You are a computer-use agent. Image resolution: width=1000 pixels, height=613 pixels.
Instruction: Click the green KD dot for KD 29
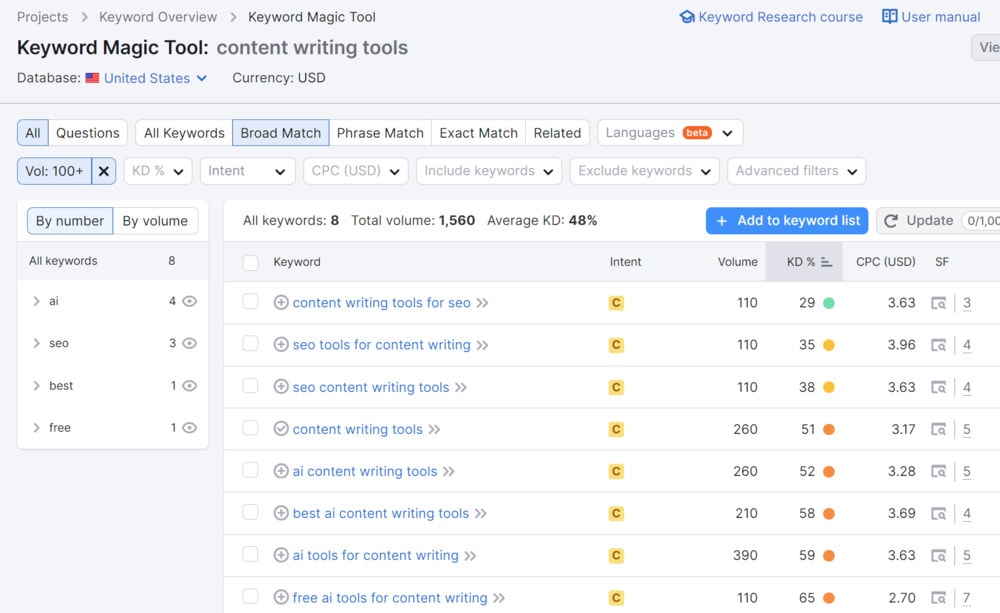(x=828, y=303)
